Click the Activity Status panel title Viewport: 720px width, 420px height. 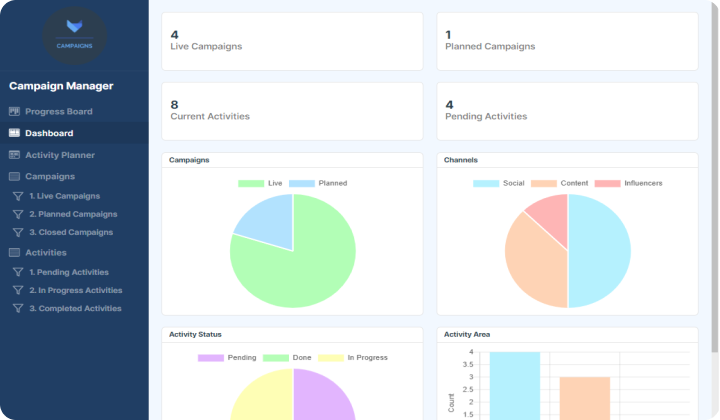tap(195, 334)
